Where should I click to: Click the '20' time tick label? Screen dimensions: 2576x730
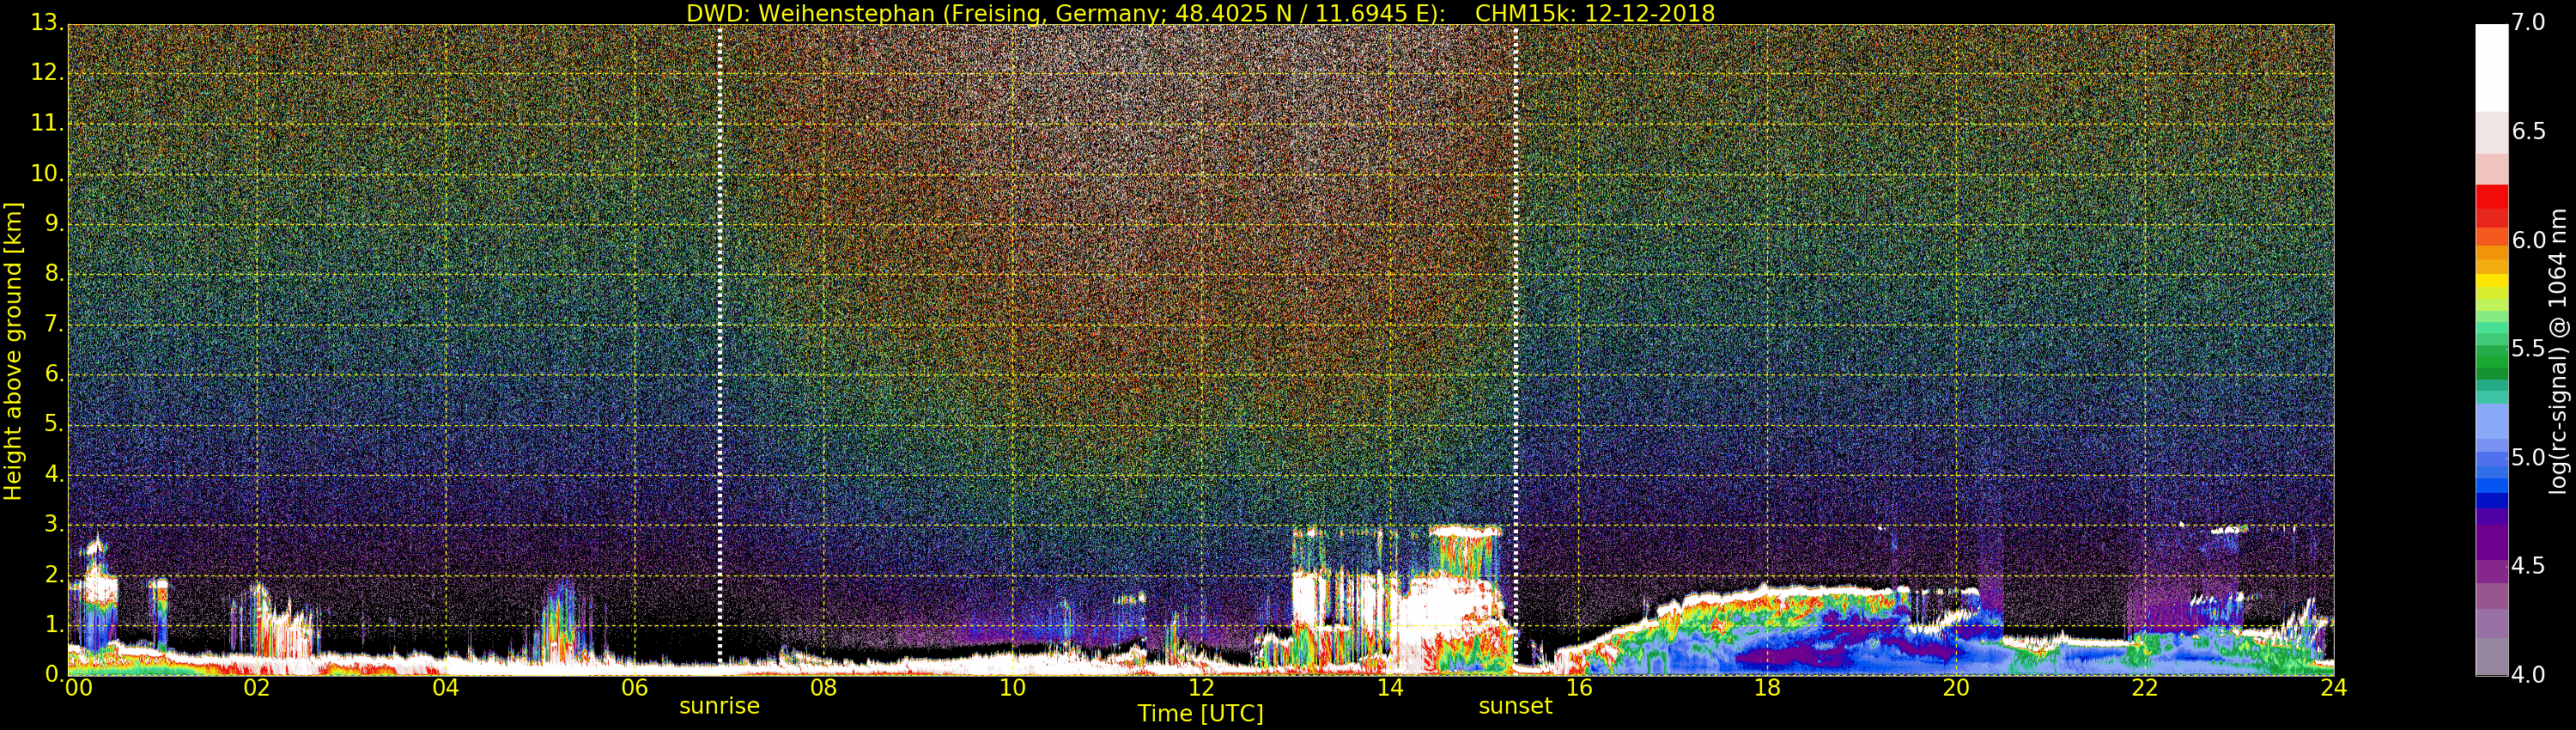click(x=1957, y=688)
